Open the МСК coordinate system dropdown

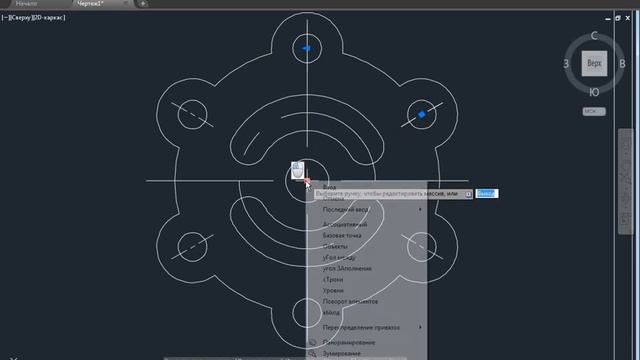[594, 111]
